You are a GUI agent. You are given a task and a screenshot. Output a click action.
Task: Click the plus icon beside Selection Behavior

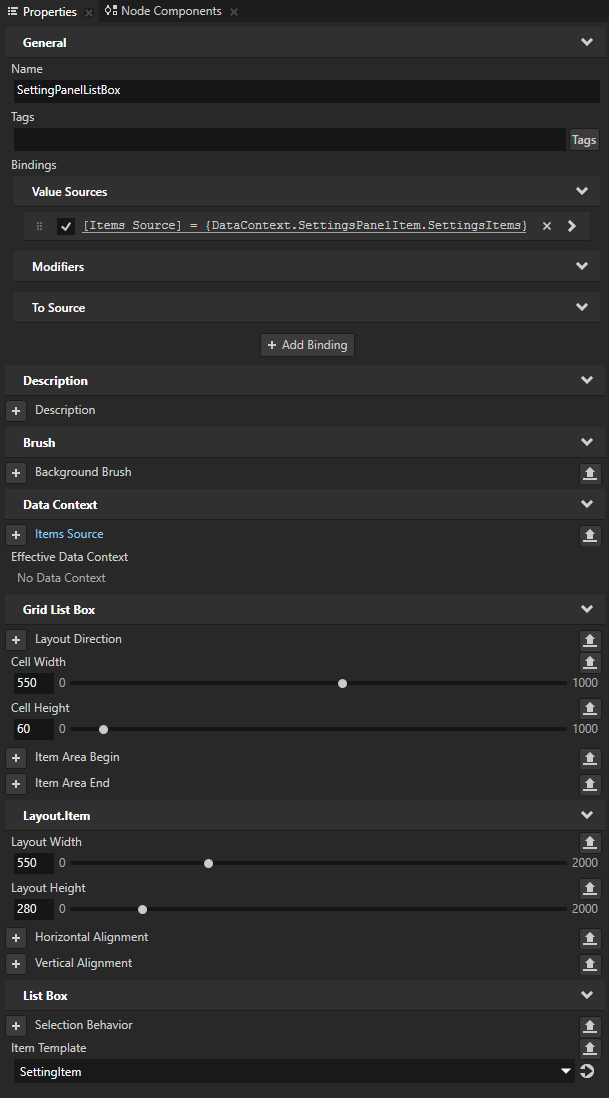(16, 1025)
